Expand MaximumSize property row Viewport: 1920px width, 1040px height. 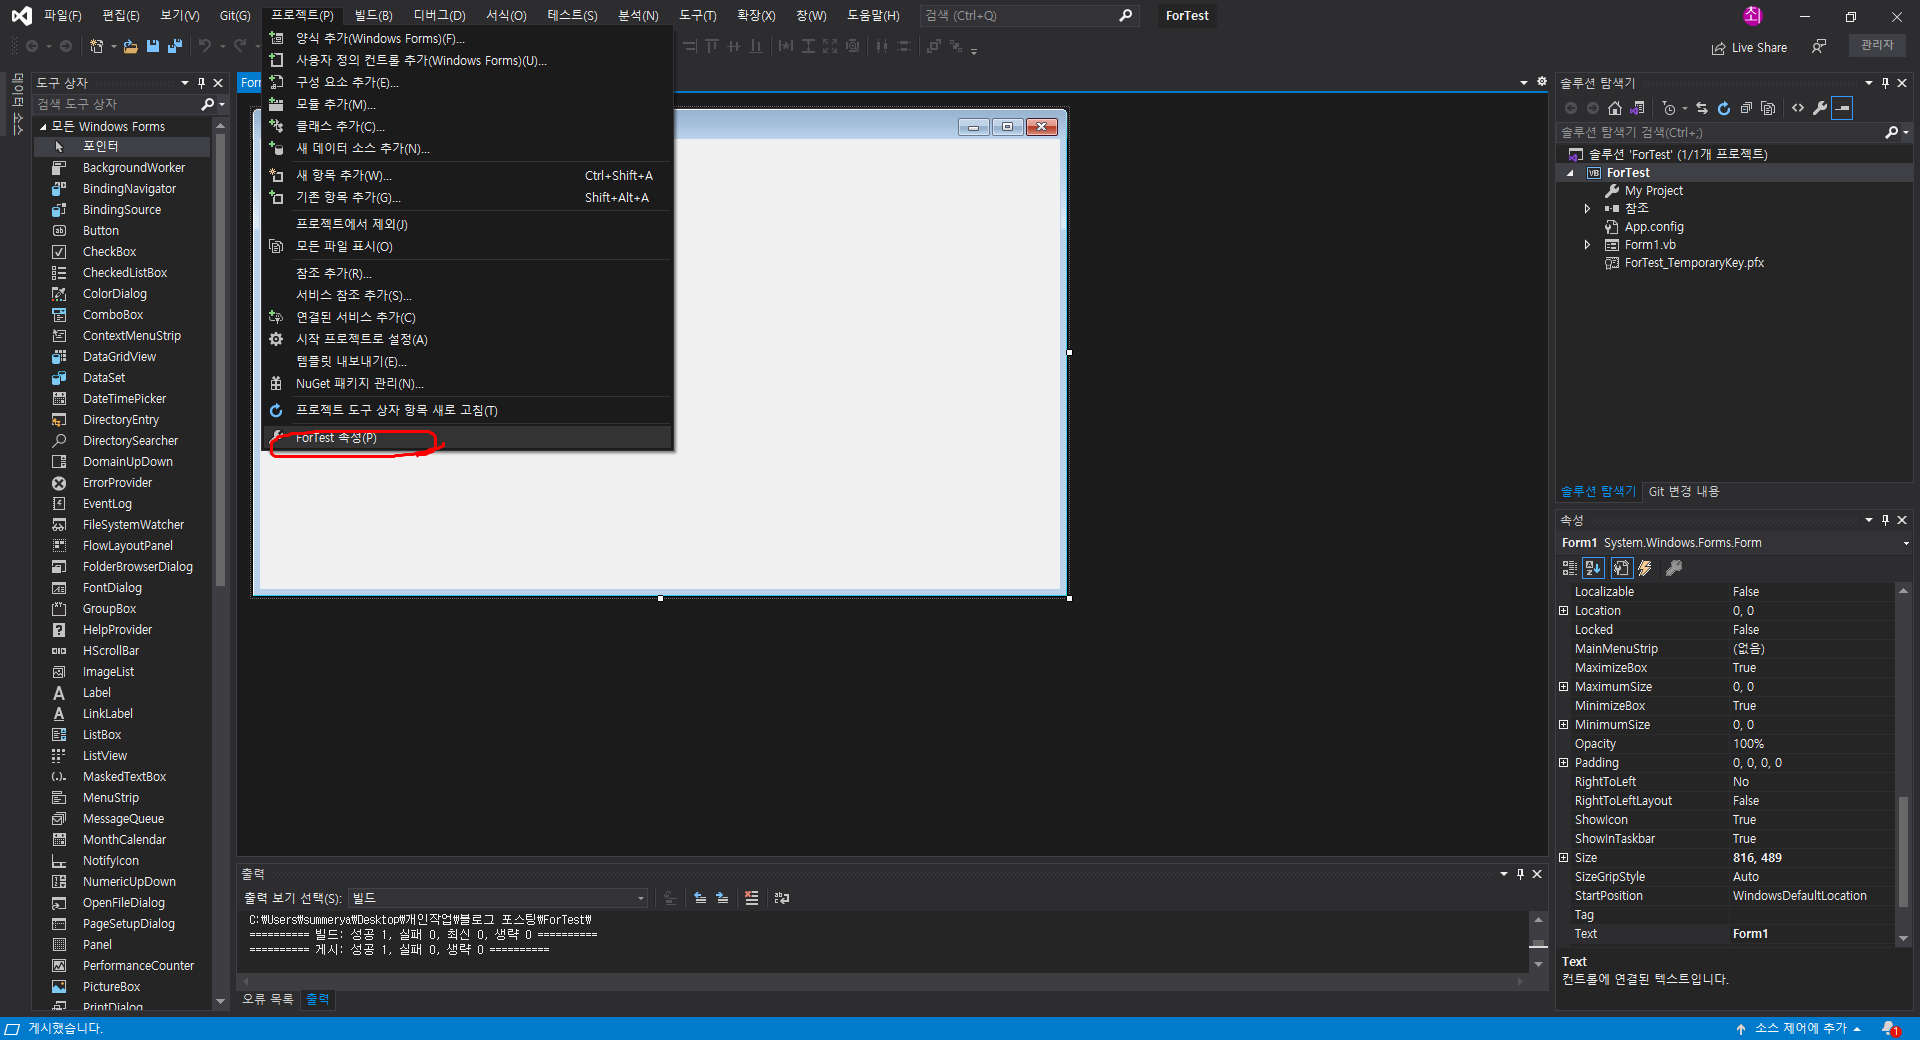click(1564, 687)
